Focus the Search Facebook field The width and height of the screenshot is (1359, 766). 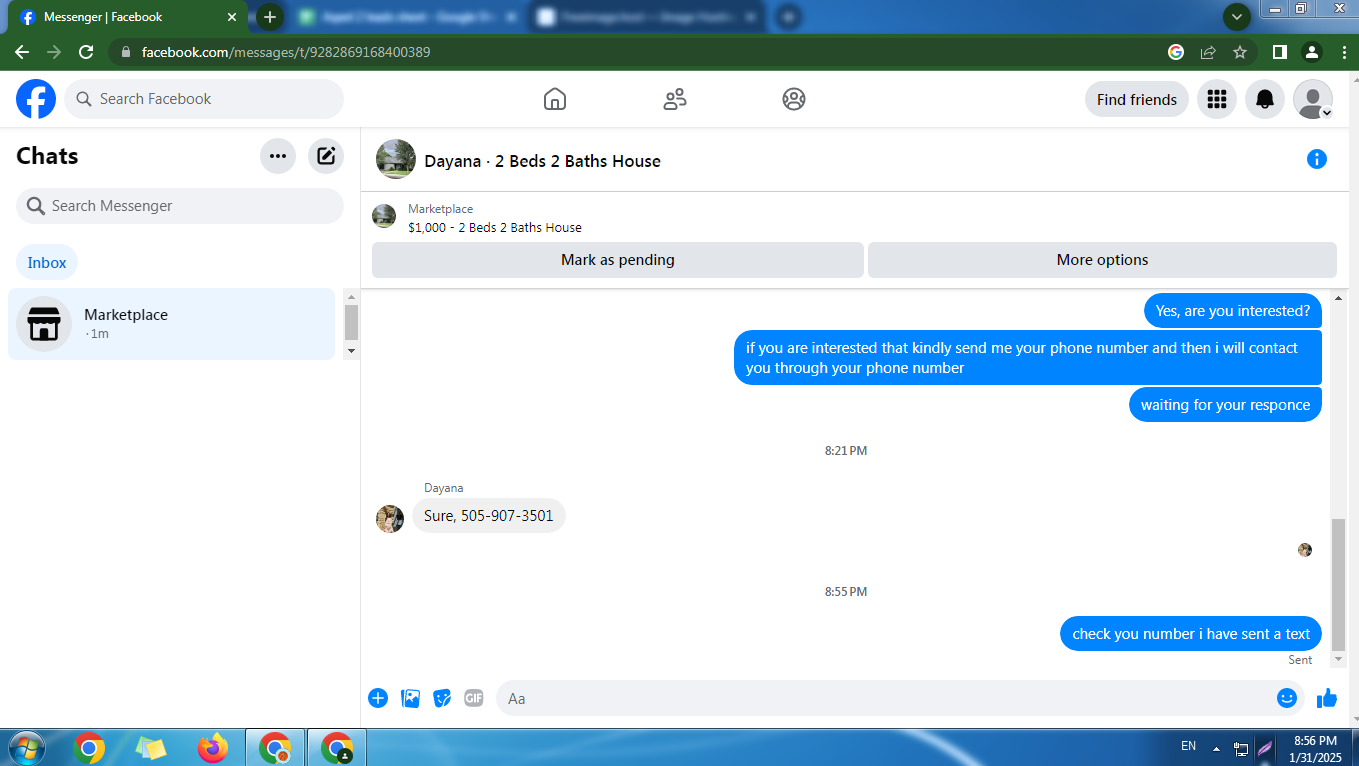pyautogui.click(x=204, y=99)
